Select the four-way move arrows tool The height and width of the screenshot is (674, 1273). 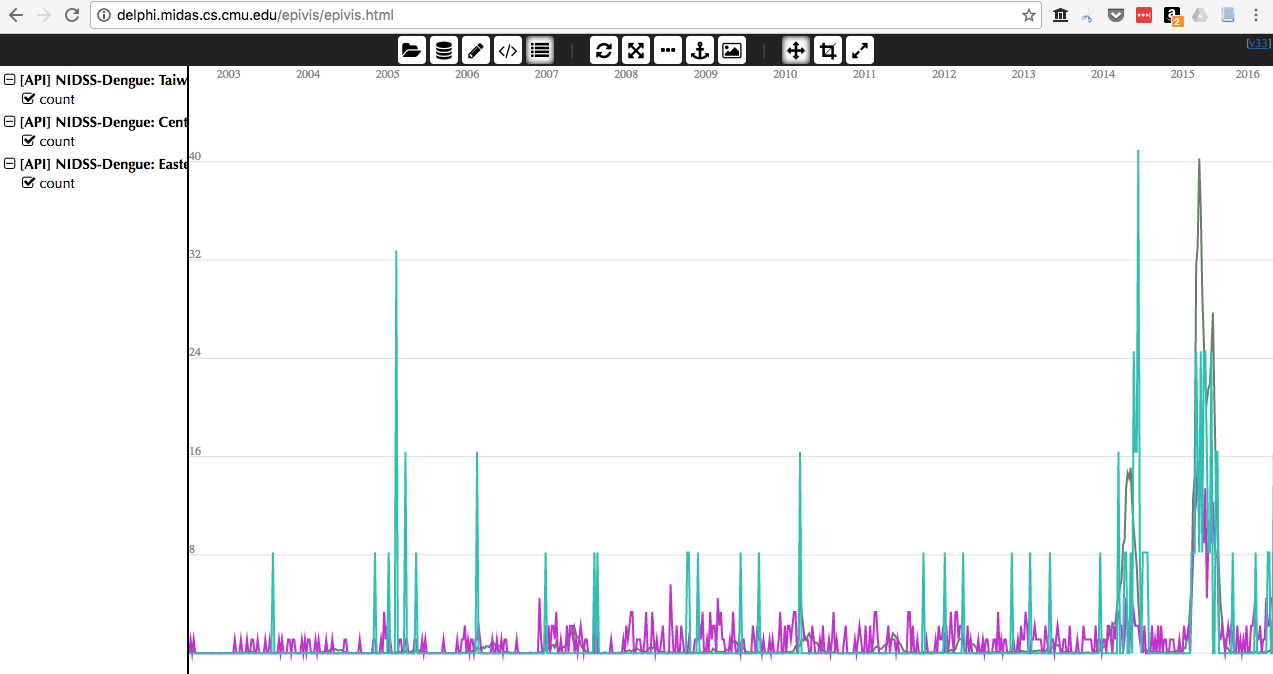[796, 50]
